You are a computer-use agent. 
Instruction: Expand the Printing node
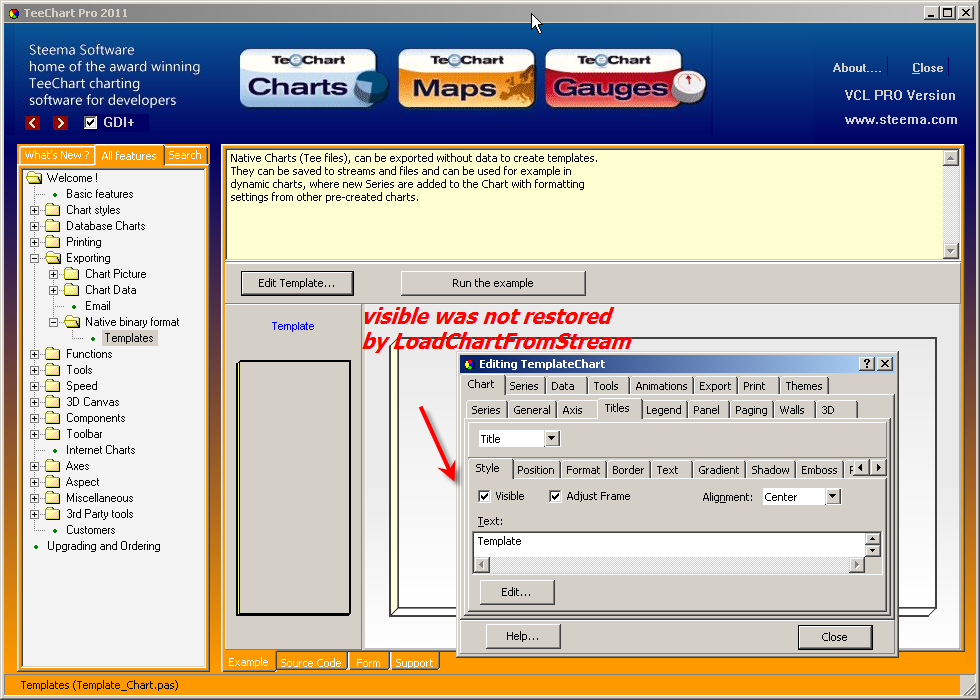click(35, 242)
